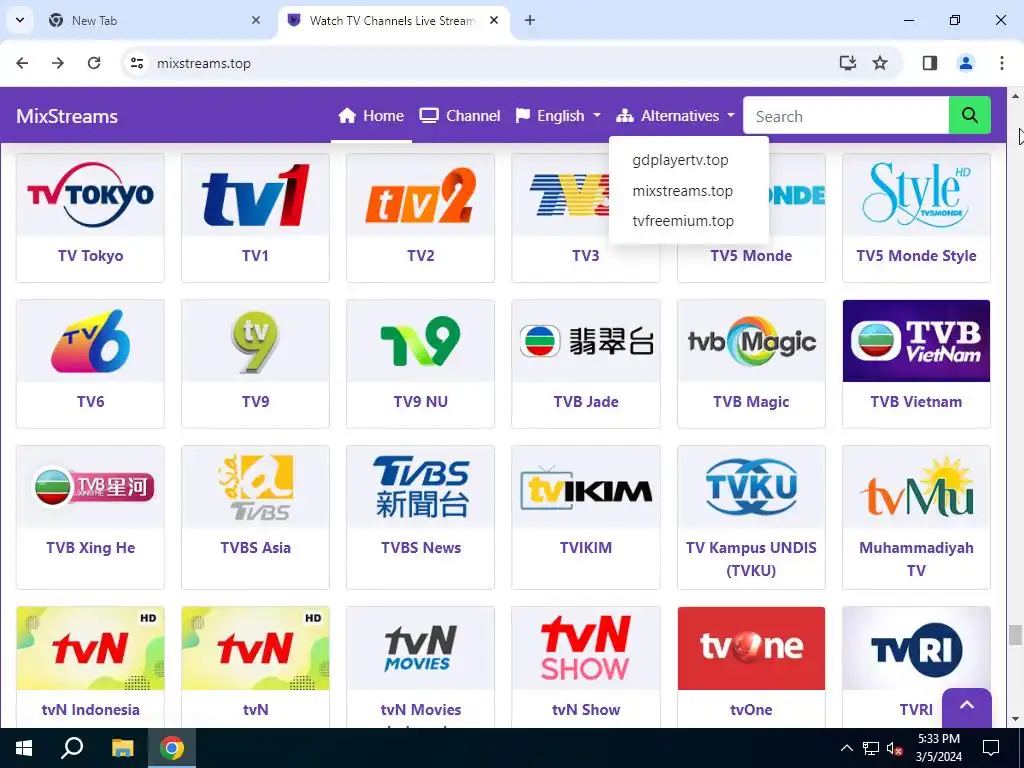Open a new tab with plus button
This screenshot has width=1024, height=768.
click(530, 20)
